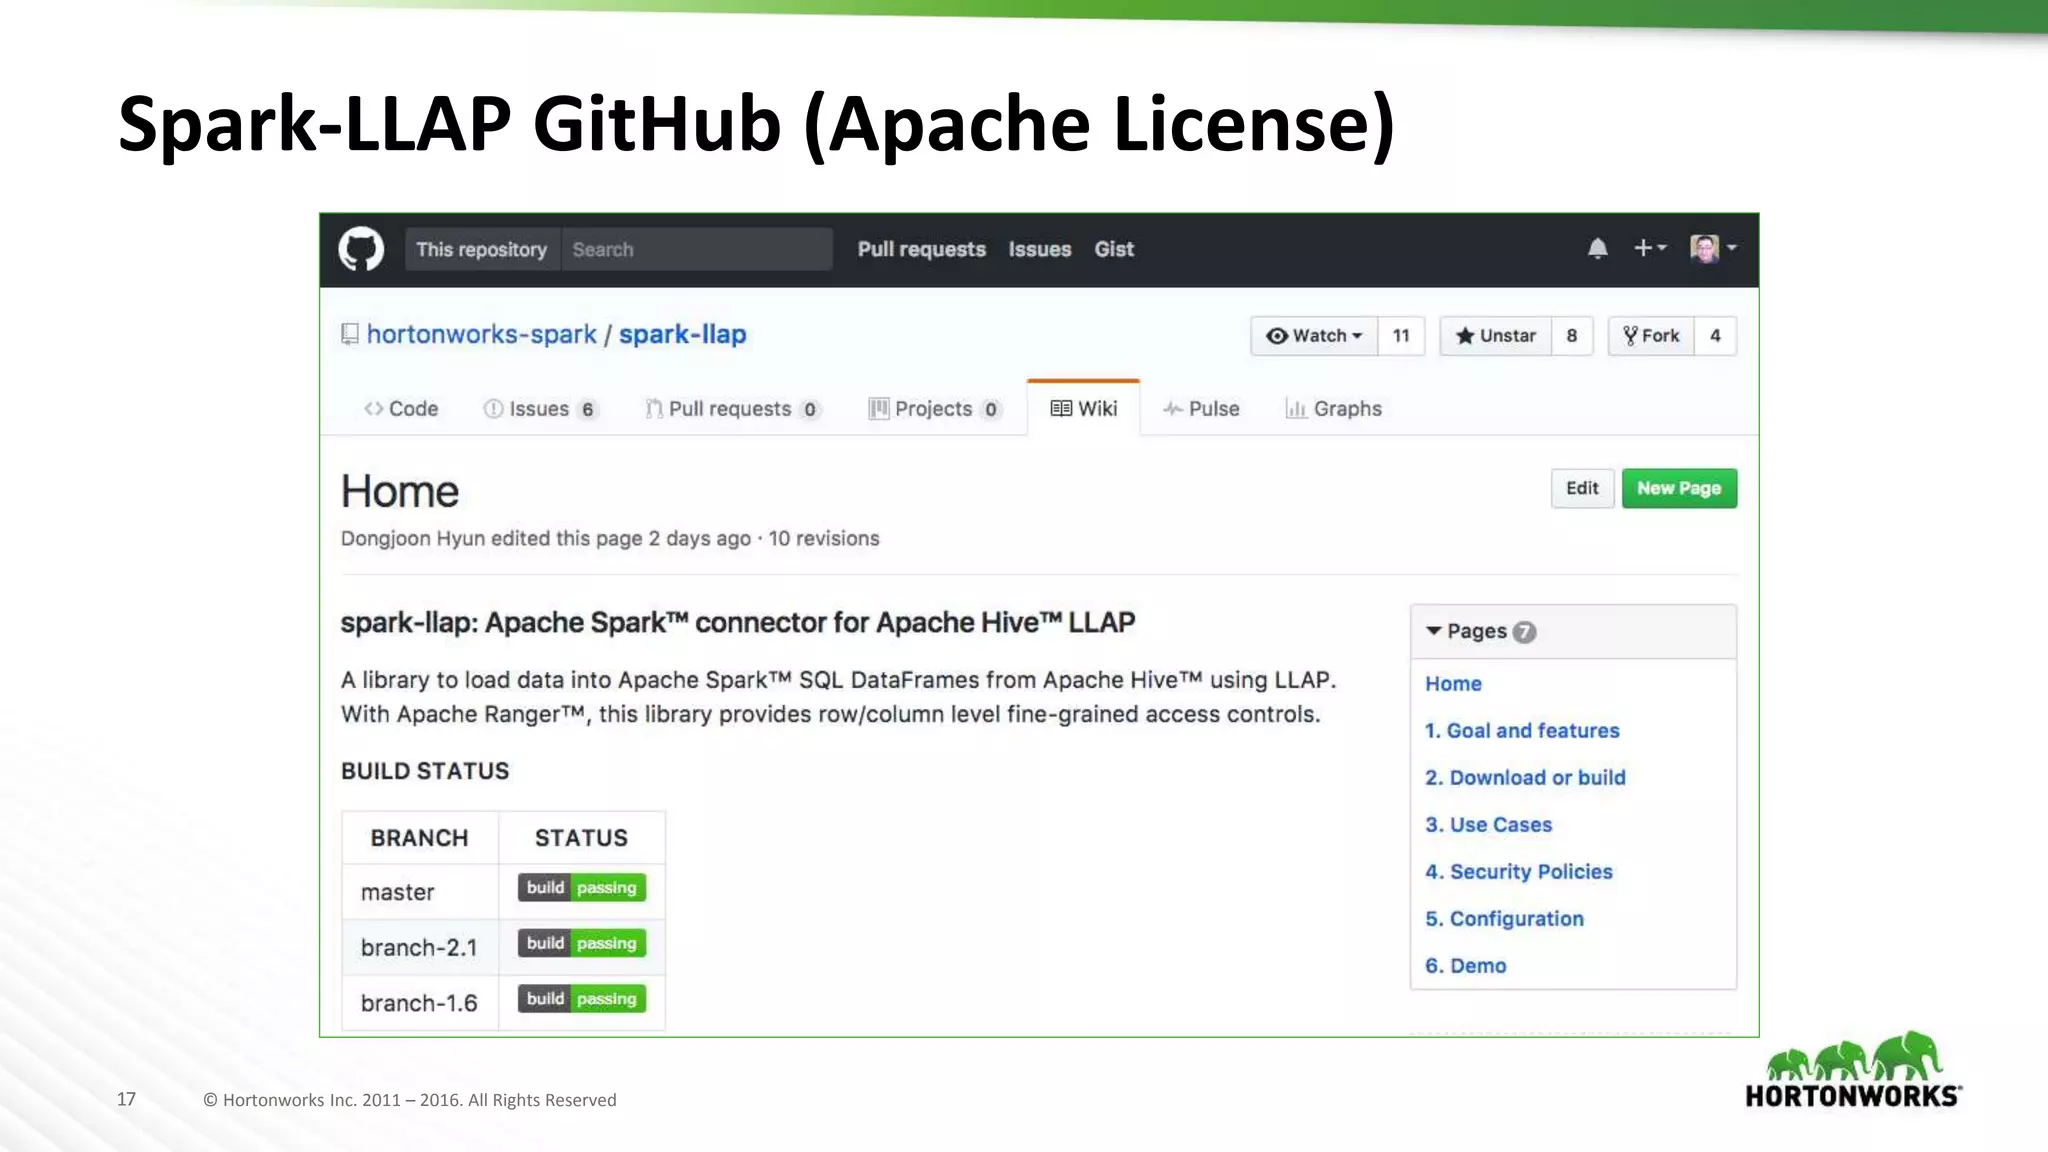The height and width of the screenshot is (1152, 2048).
Task: Click the forks count 4
Action: 1715,336
